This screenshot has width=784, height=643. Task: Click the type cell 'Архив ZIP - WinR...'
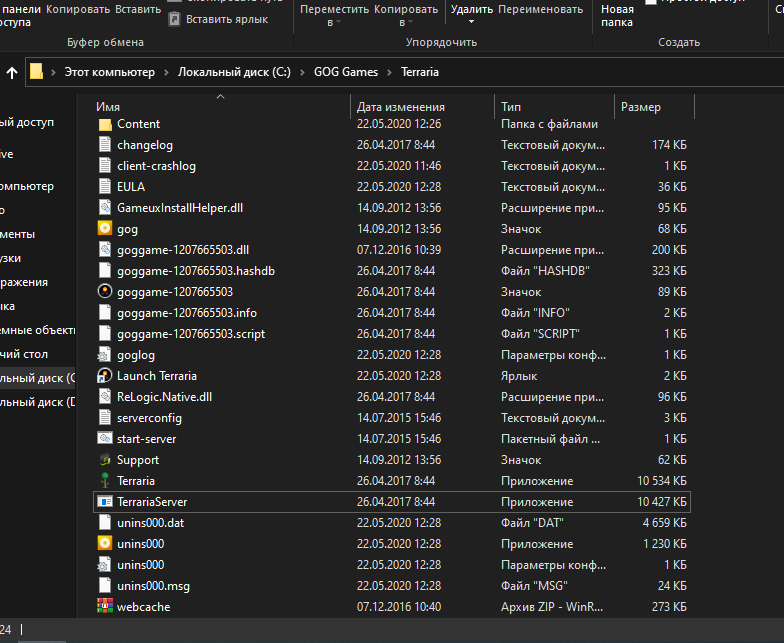coord(552,607)
